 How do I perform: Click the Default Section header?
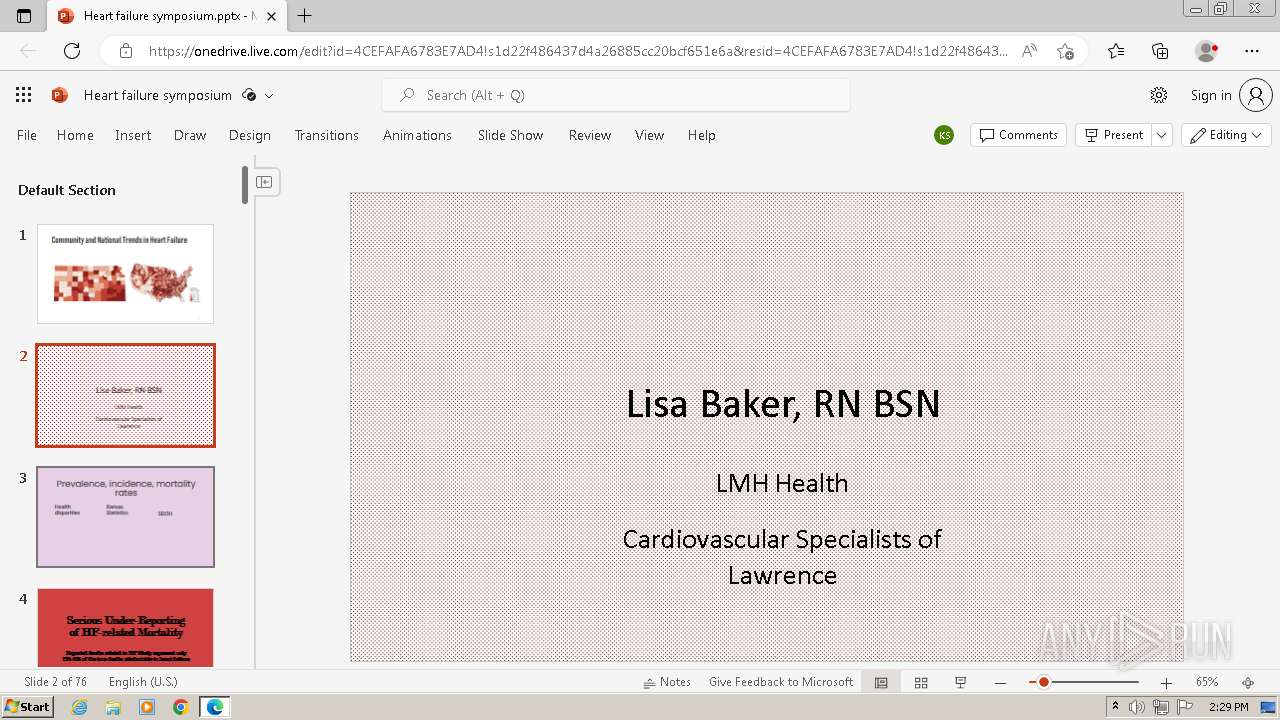pos(67,190)
